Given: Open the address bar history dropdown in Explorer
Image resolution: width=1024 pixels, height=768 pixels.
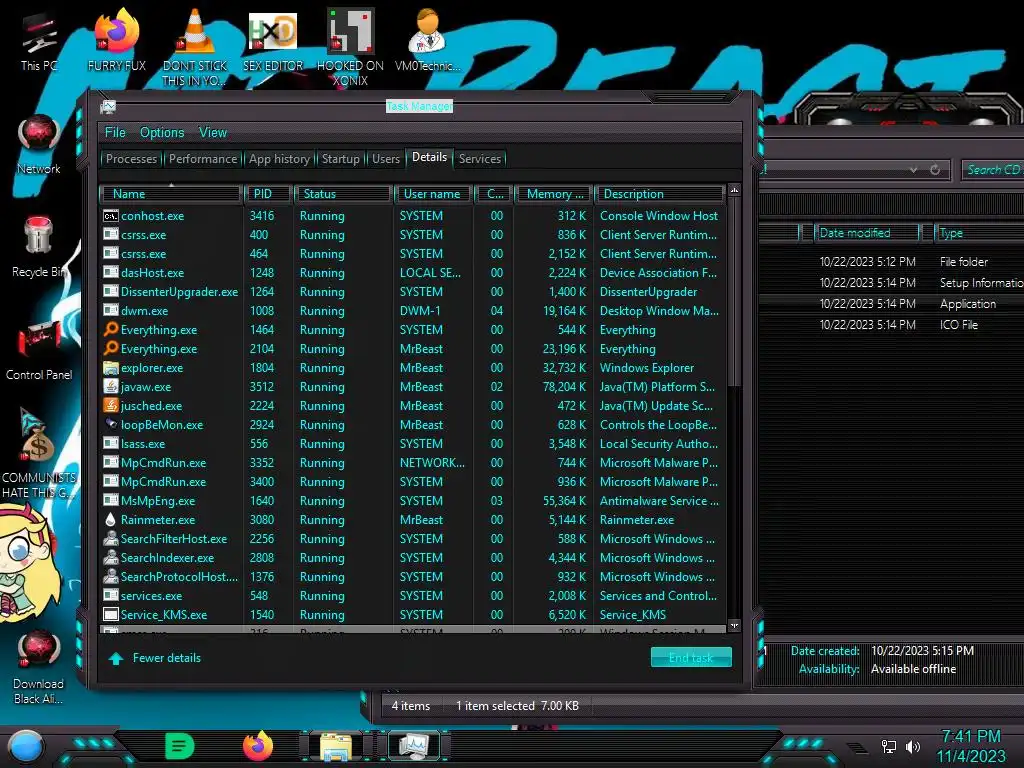Looking at the screenshot, I should [x=913, y=170].
